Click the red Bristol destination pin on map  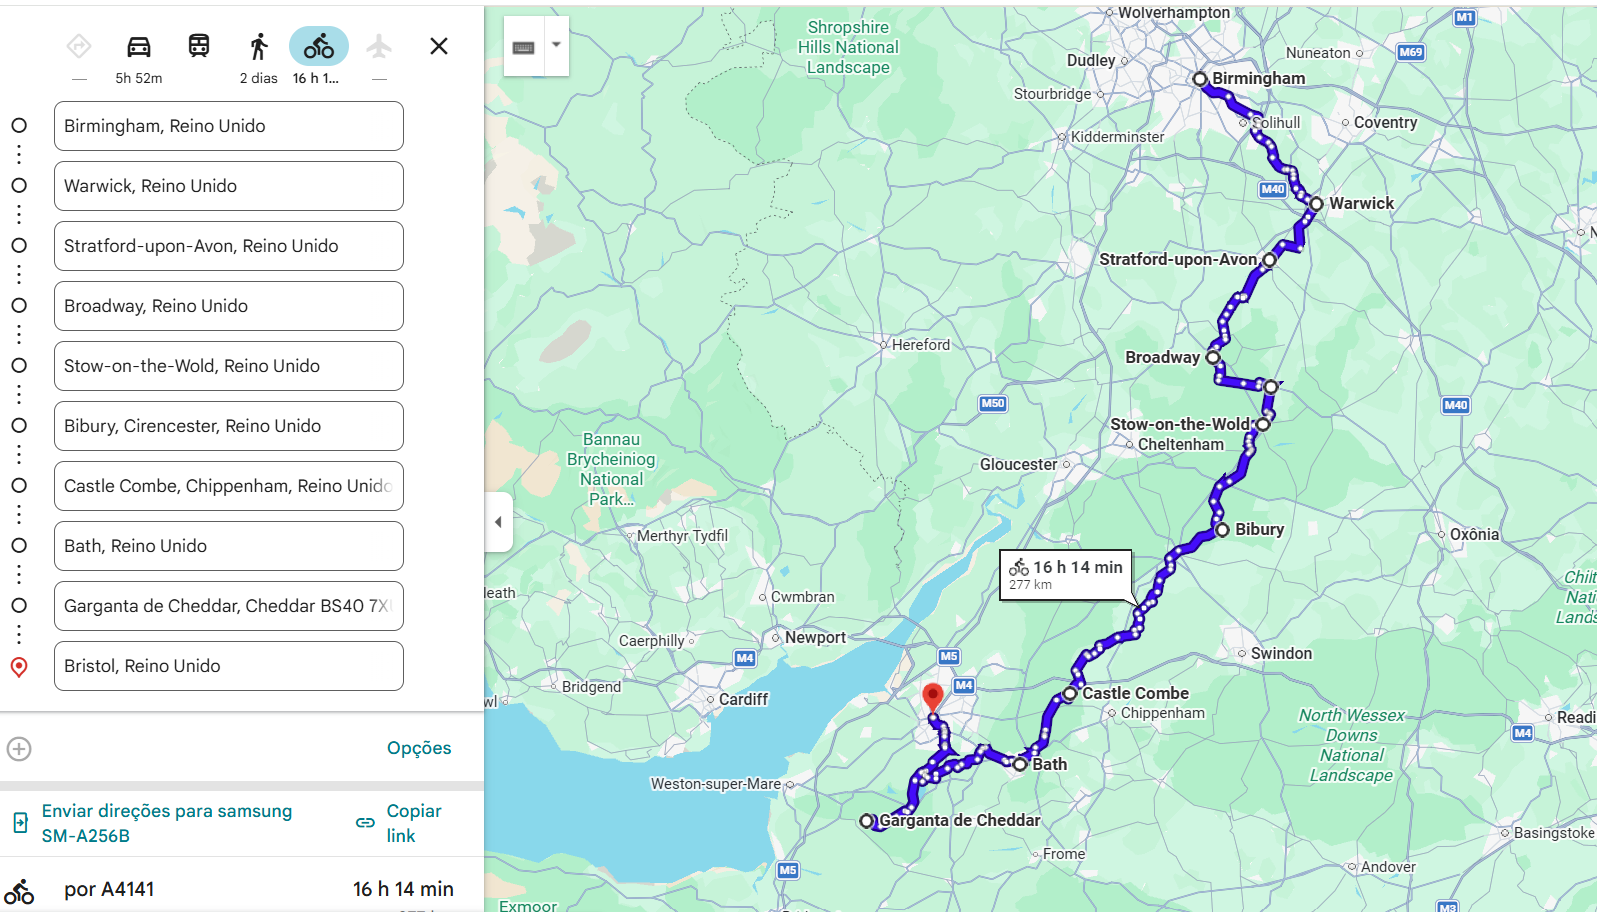click(932, 697)
